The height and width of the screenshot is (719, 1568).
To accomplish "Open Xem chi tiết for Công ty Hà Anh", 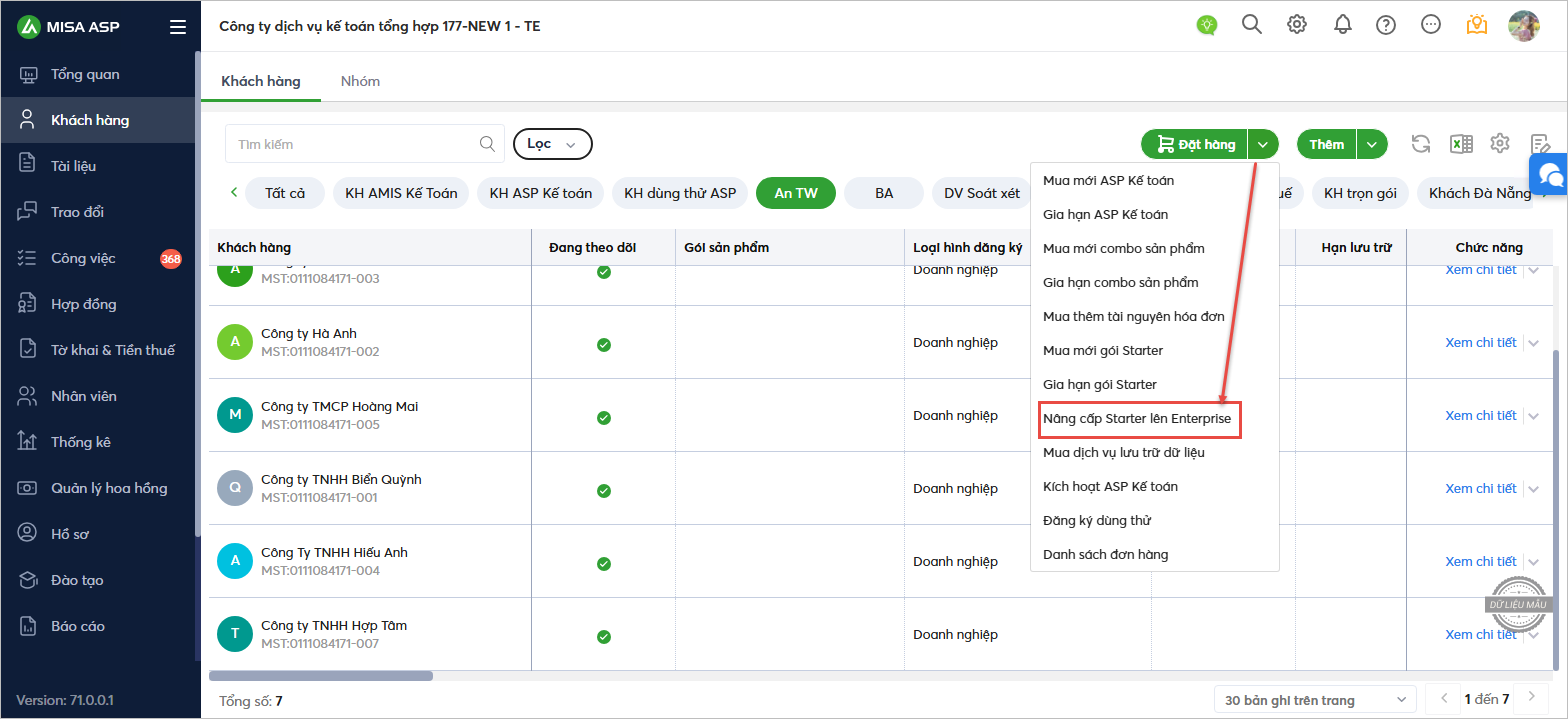I will coord(1480,343).
